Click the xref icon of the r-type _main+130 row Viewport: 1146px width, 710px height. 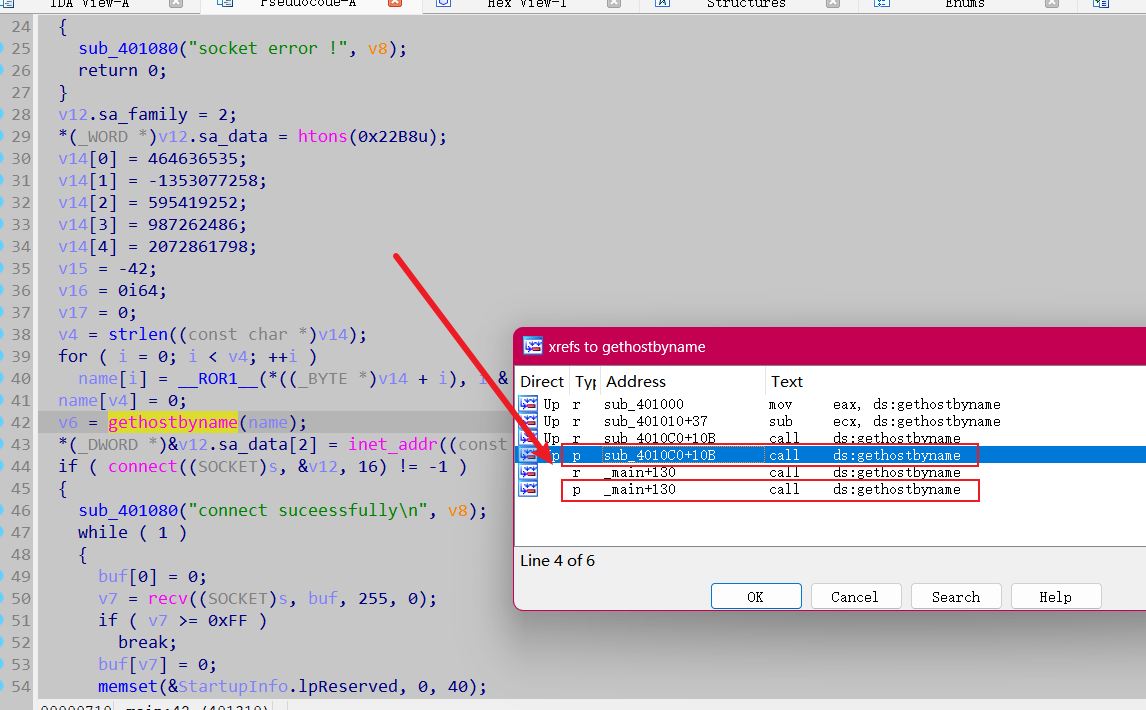pos(528,472)
